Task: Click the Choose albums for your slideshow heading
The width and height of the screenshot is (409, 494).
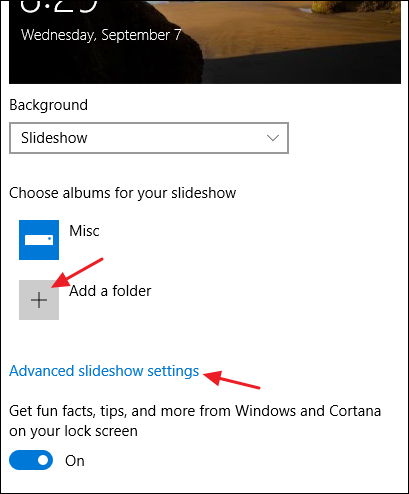Action: click(x=123, y=193)
